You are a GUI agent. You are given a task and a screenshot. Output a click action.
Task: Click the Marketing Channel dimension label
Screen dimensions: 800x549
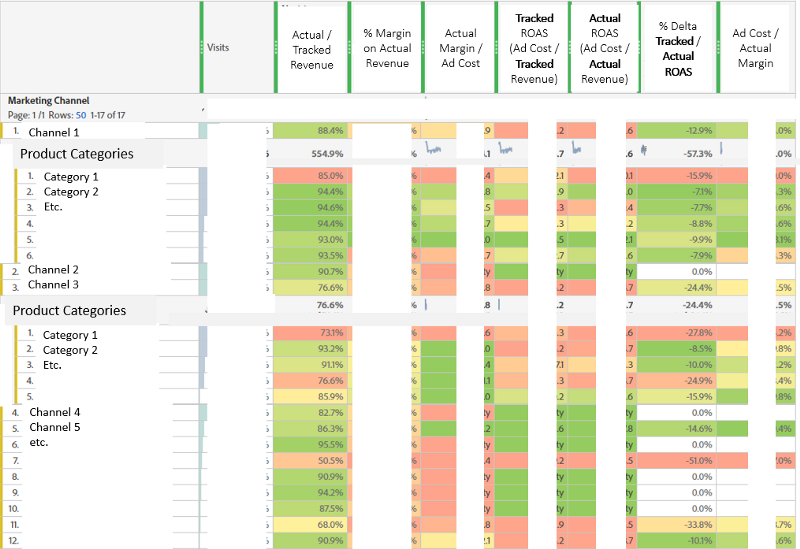pyautogui.click(x=48, y=101)
